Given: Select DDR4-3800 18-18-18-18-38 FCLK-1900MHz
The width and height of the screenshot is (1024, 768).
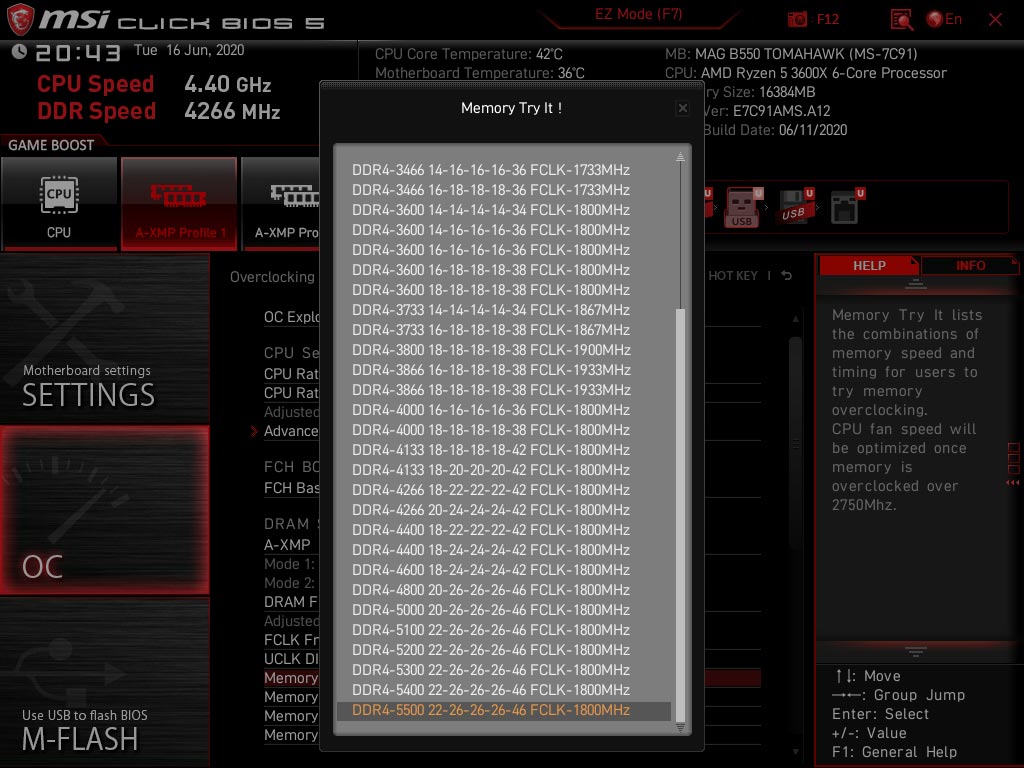Looking at the screenshot, I should (x=490, y=350).
